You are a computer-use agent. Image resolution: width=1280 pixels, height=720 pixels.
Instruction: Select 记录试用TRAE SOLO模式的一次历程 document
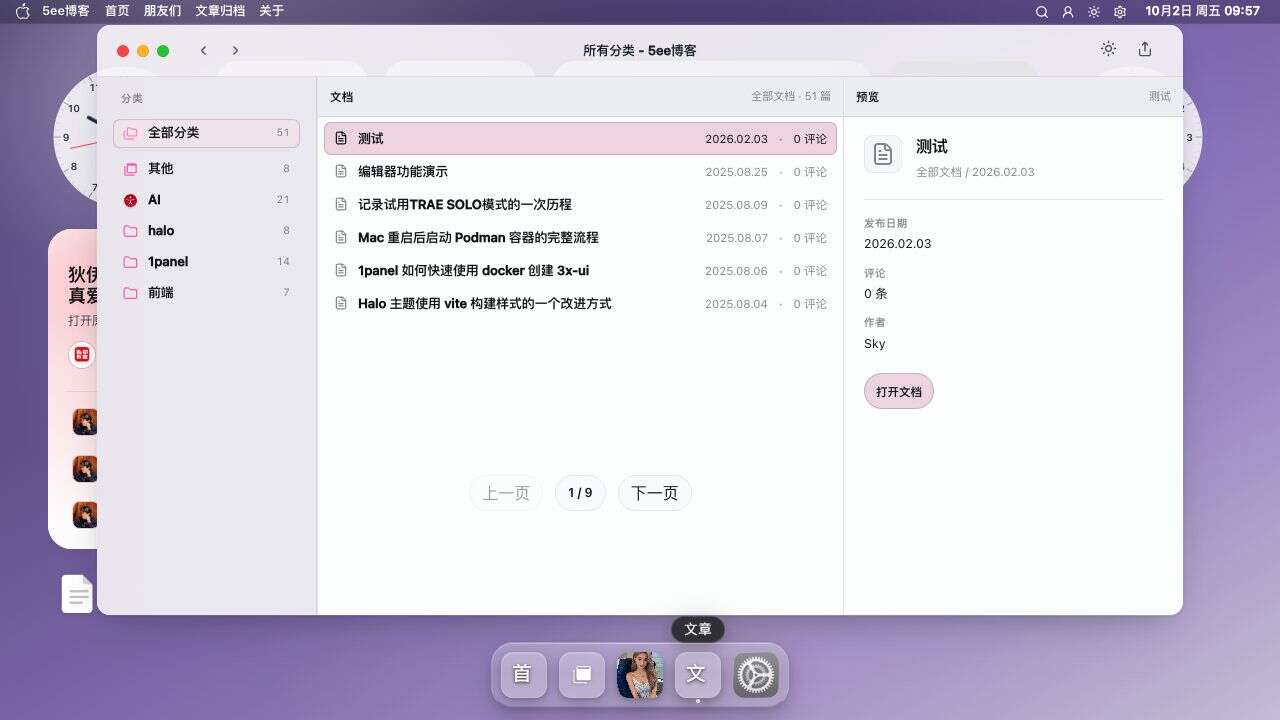[580, 205]
